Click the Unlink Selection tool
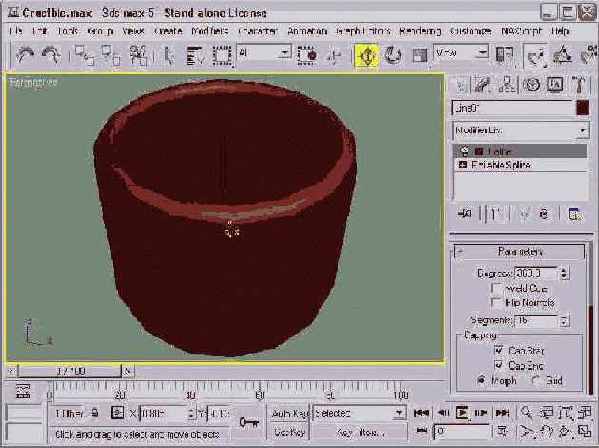 tap(111, 56)
